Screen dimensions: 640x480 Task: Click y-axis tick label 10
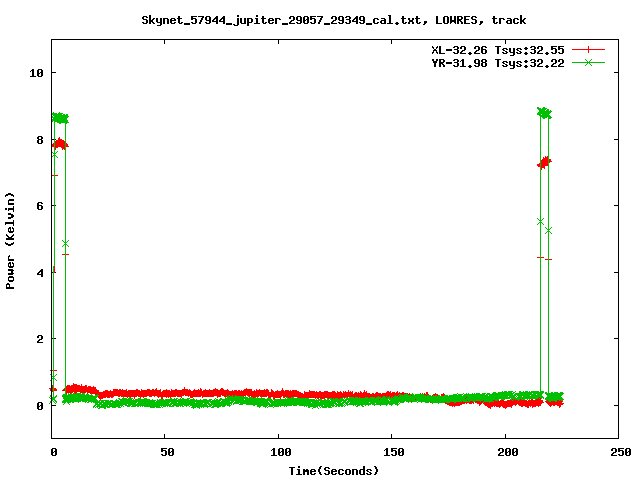[x=36, y=73]
